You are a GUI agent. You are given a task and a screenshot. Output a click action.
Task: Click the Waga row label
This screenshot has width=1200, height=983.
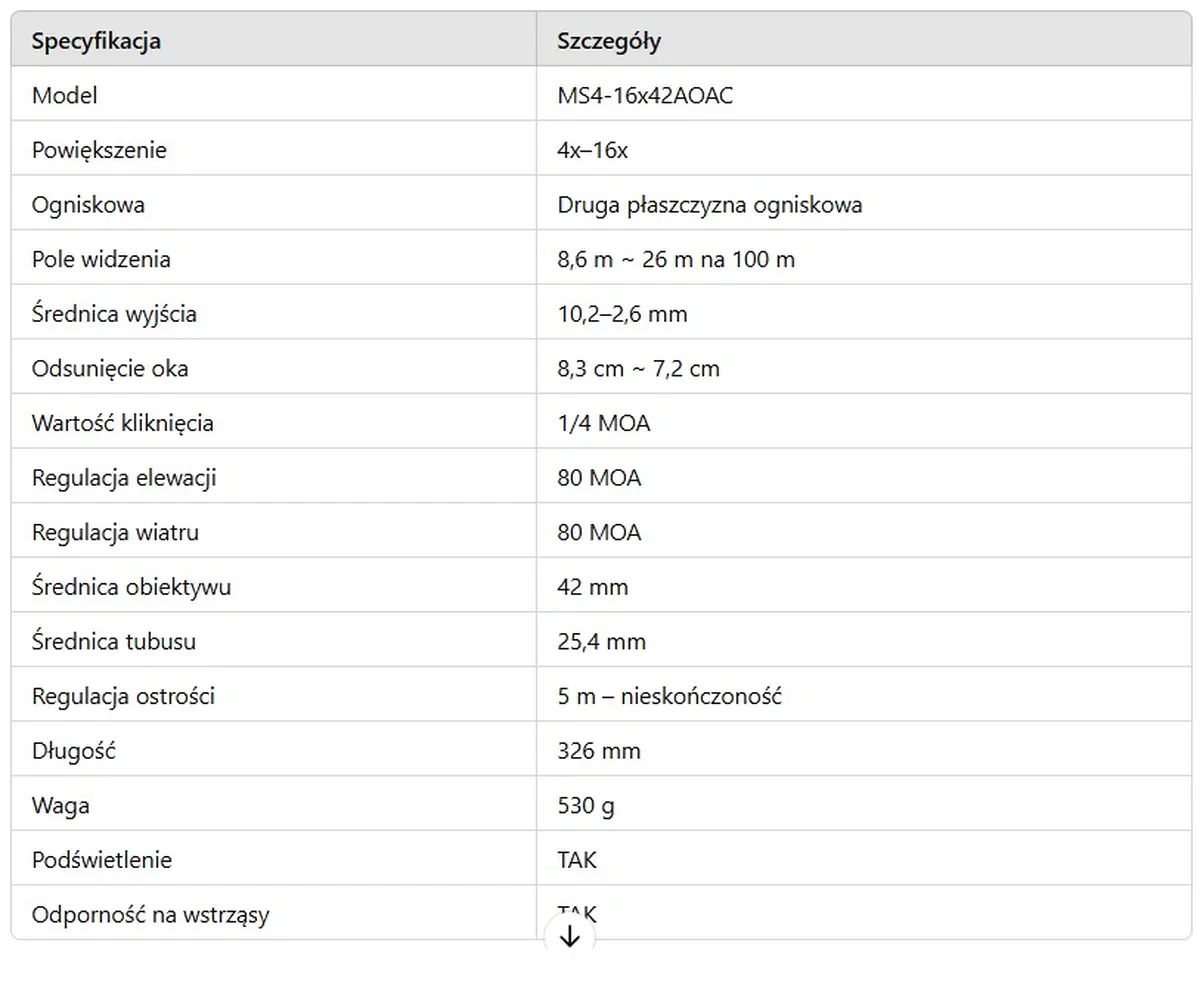(53, 805)
